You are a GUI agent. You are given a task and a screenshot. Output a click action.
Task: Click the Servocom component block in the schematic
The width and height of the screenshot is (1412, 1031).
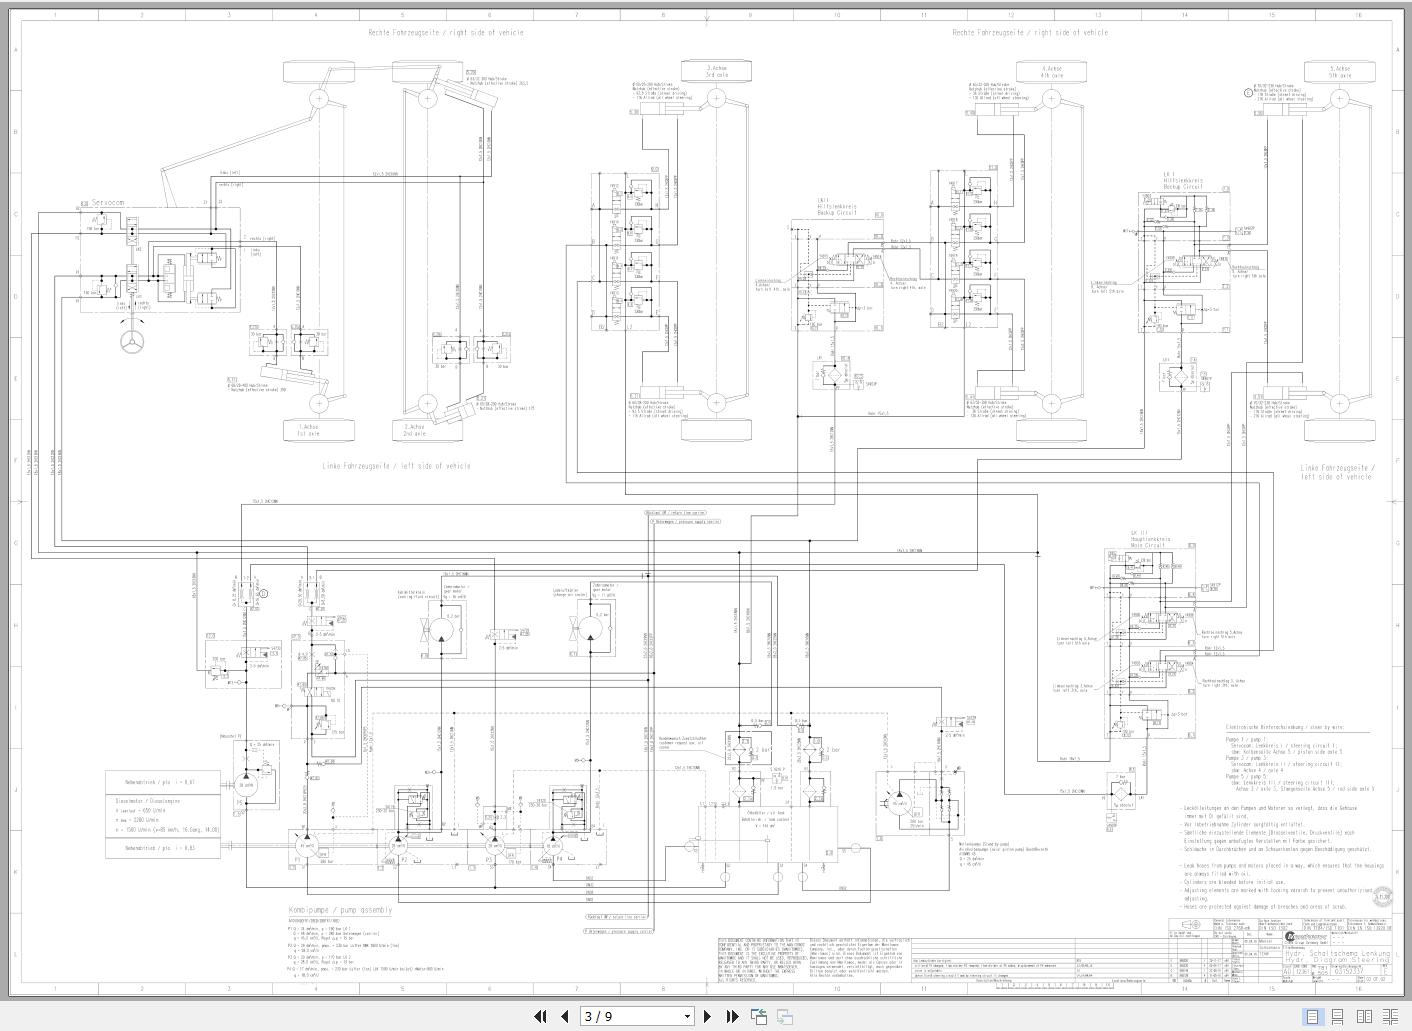107,203
